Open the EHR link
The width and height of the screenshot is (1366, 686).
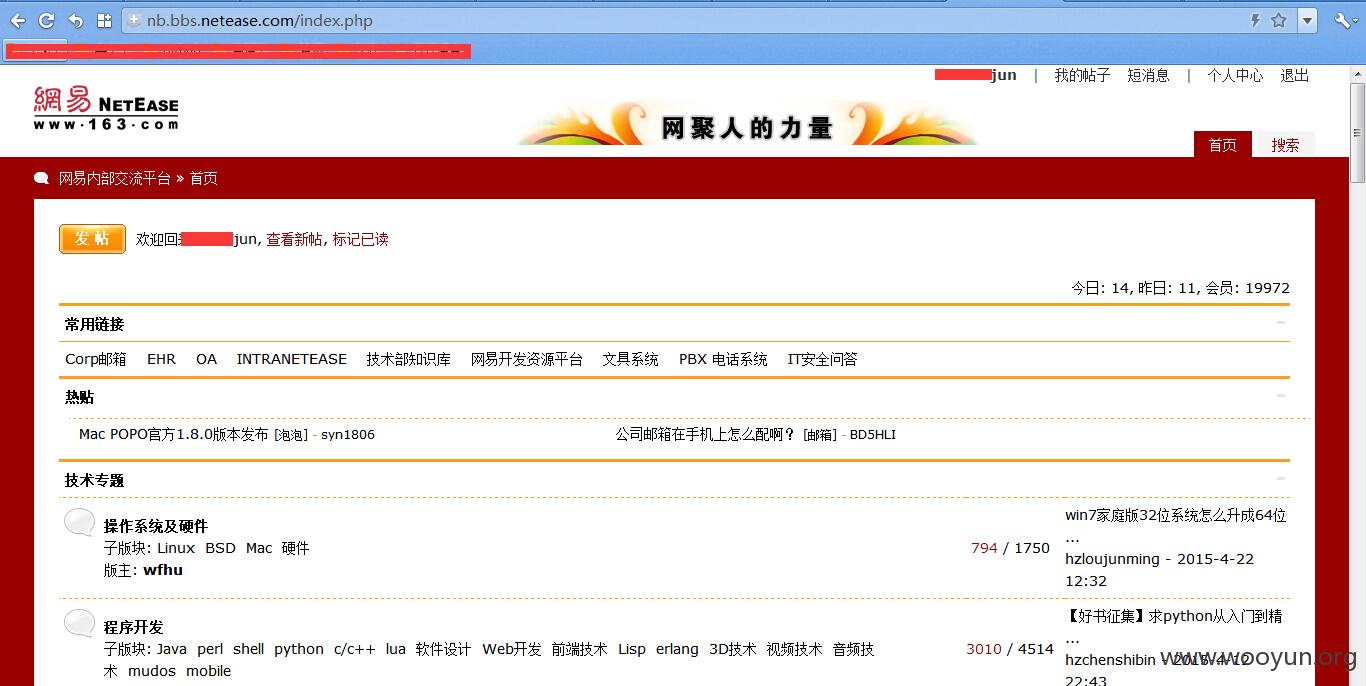pyautogui.click(x=161, y=359)
